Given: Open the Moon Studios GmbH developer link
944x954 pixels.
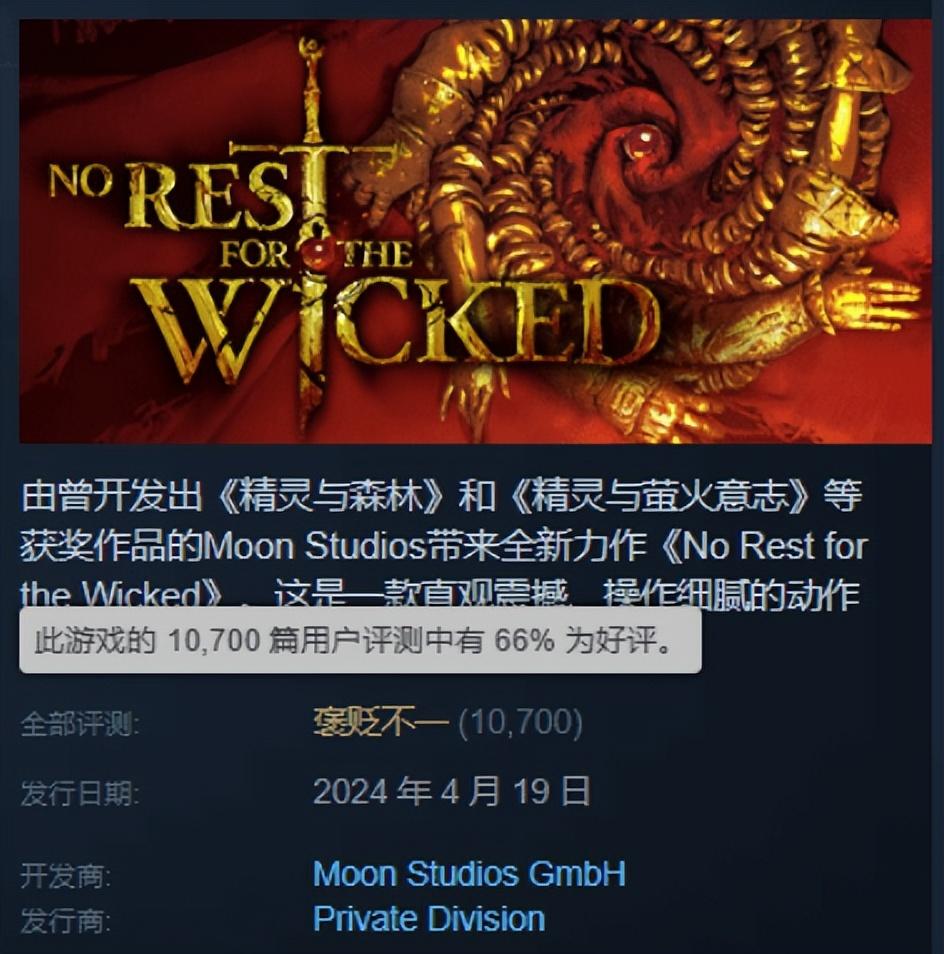Looking at the screenshot, I should [x=469, y=874].
